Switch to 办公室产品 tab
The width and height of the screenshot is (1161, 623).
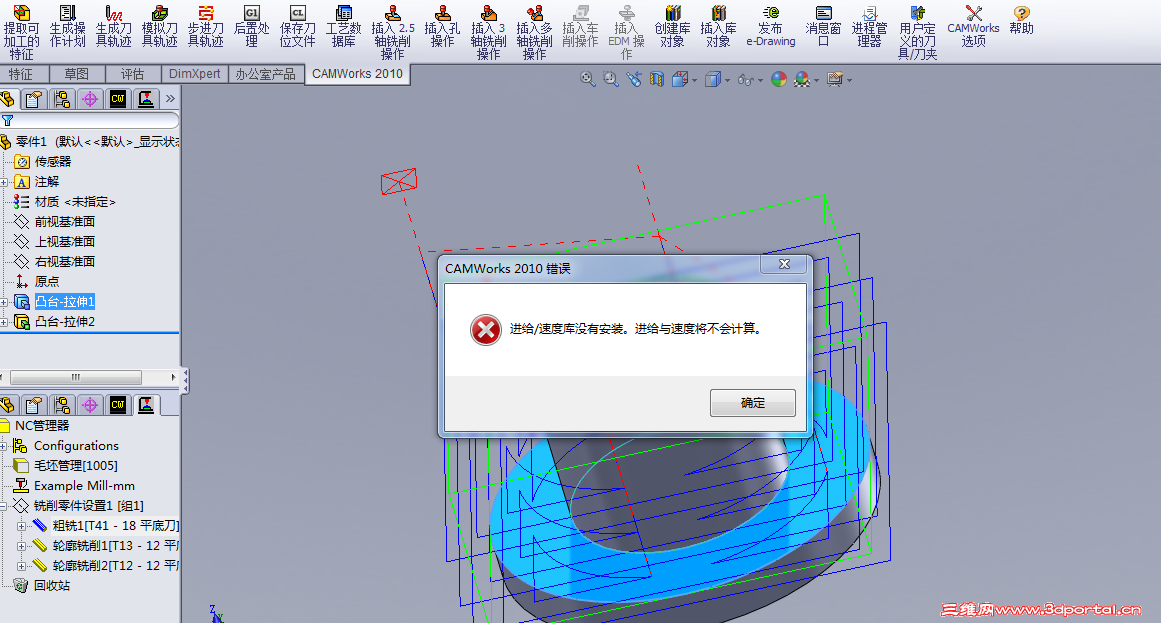coord(266,74)
